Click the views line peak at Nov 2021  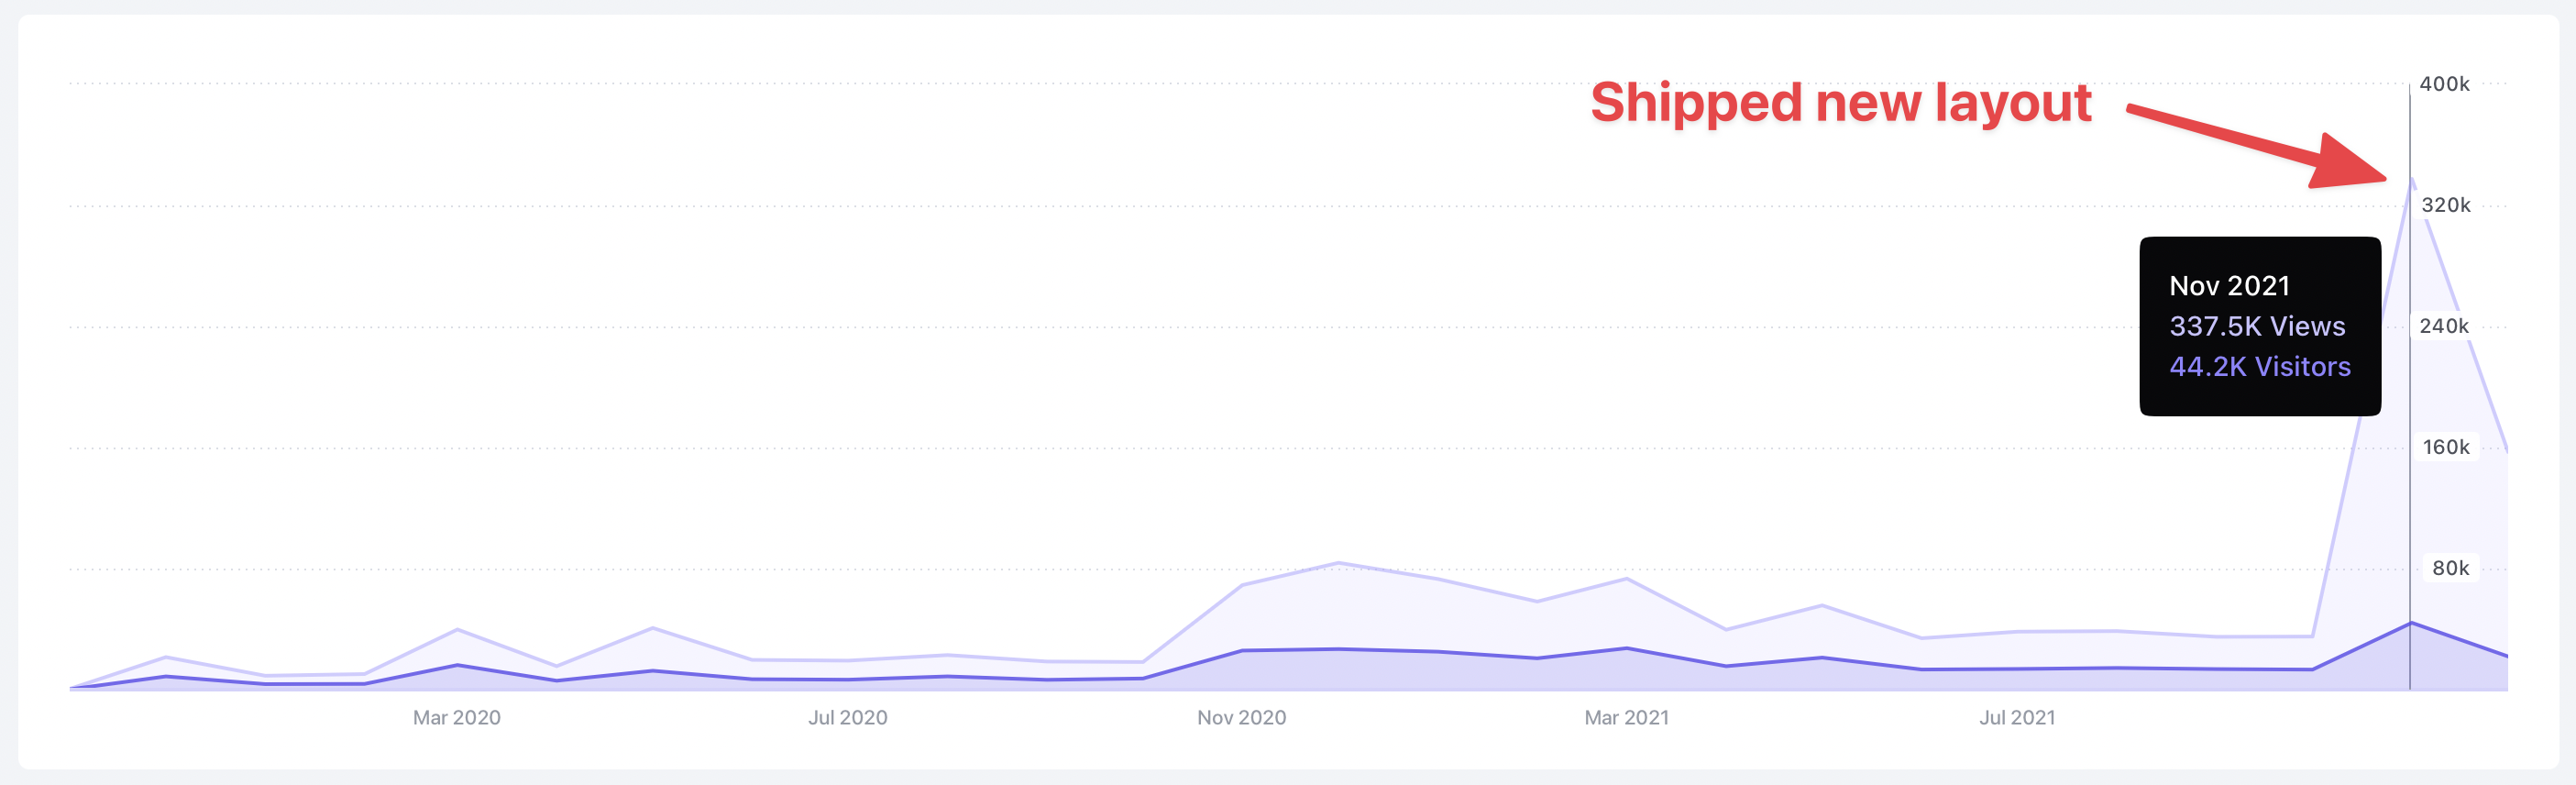point(2411,179)
